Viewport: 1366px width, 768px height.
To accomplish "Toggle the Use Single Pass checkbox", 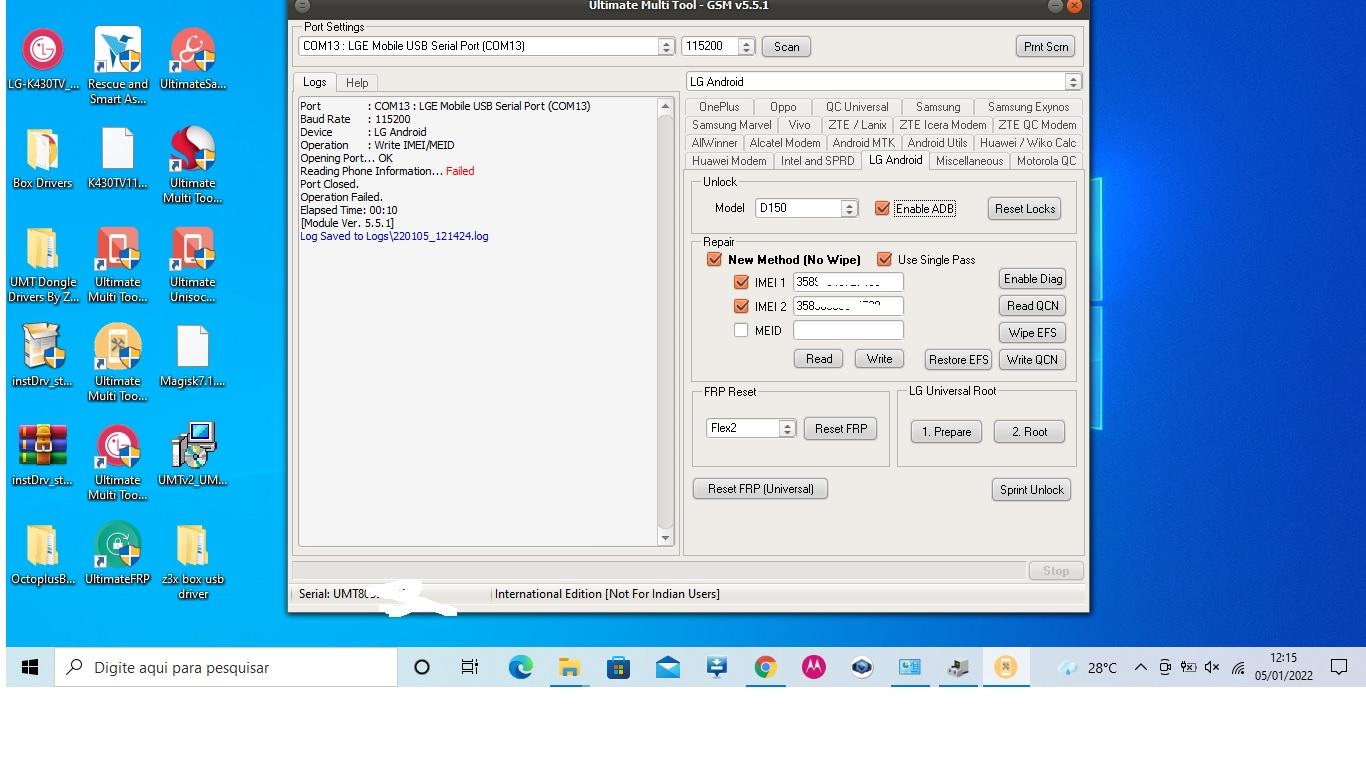I will tap(884, 259).
